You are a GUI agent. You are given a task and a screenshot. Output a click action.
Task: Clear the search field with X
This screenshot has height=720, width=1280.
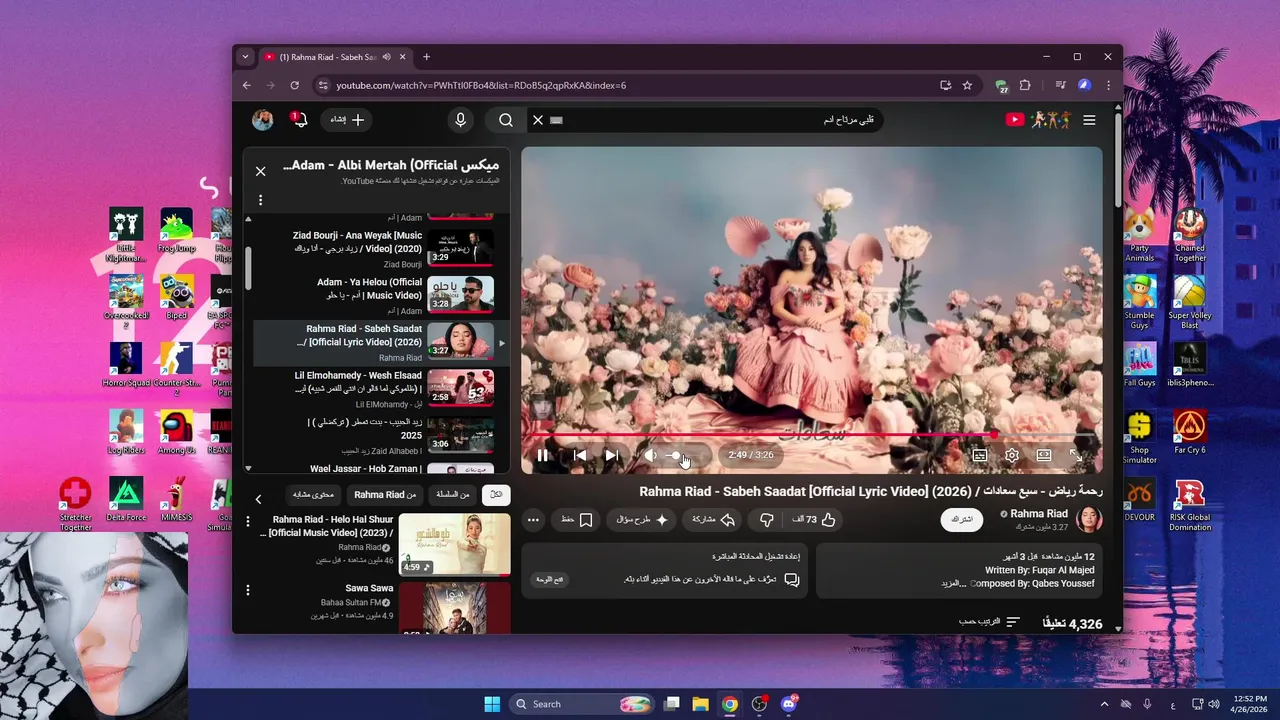click(x=538, y=120)
